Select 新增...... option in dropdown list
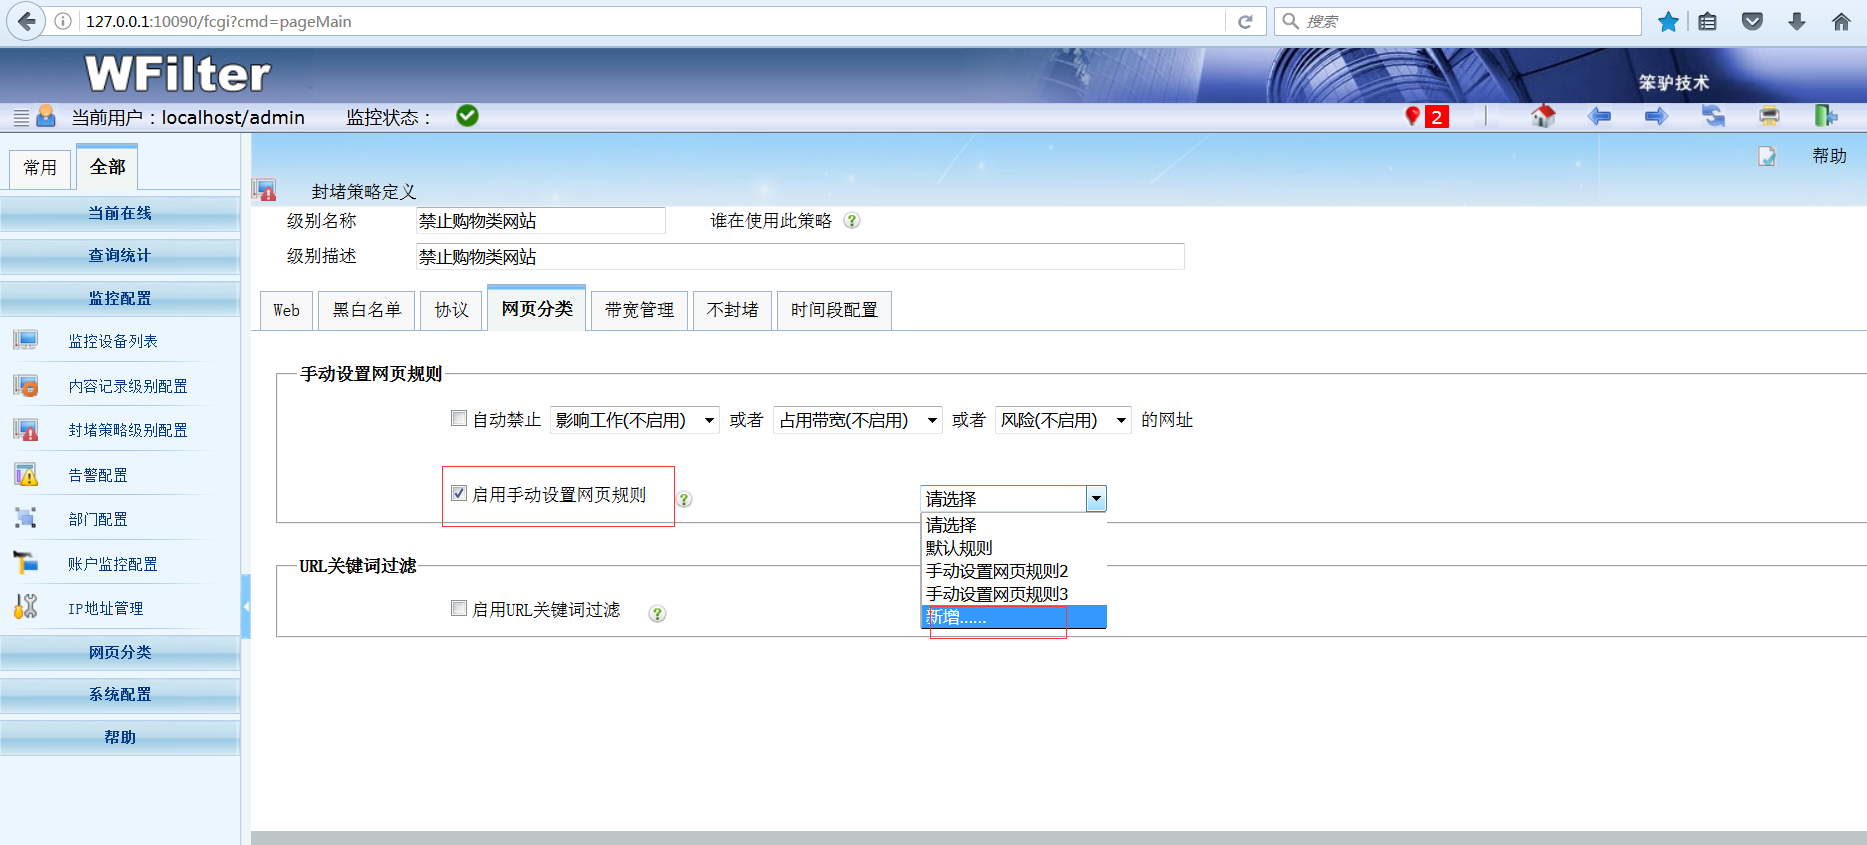Viewport: 1867px width, 845px height. point(1012,617)
